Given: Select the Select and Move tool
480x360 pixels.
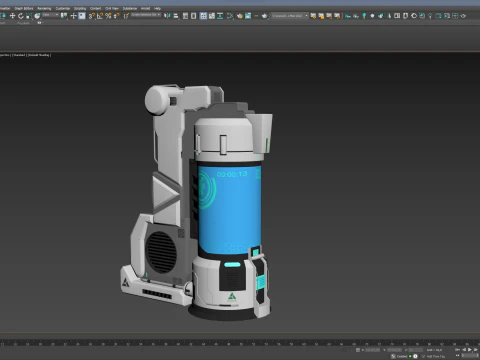Looking at the screenshot, I should point(12,16).
